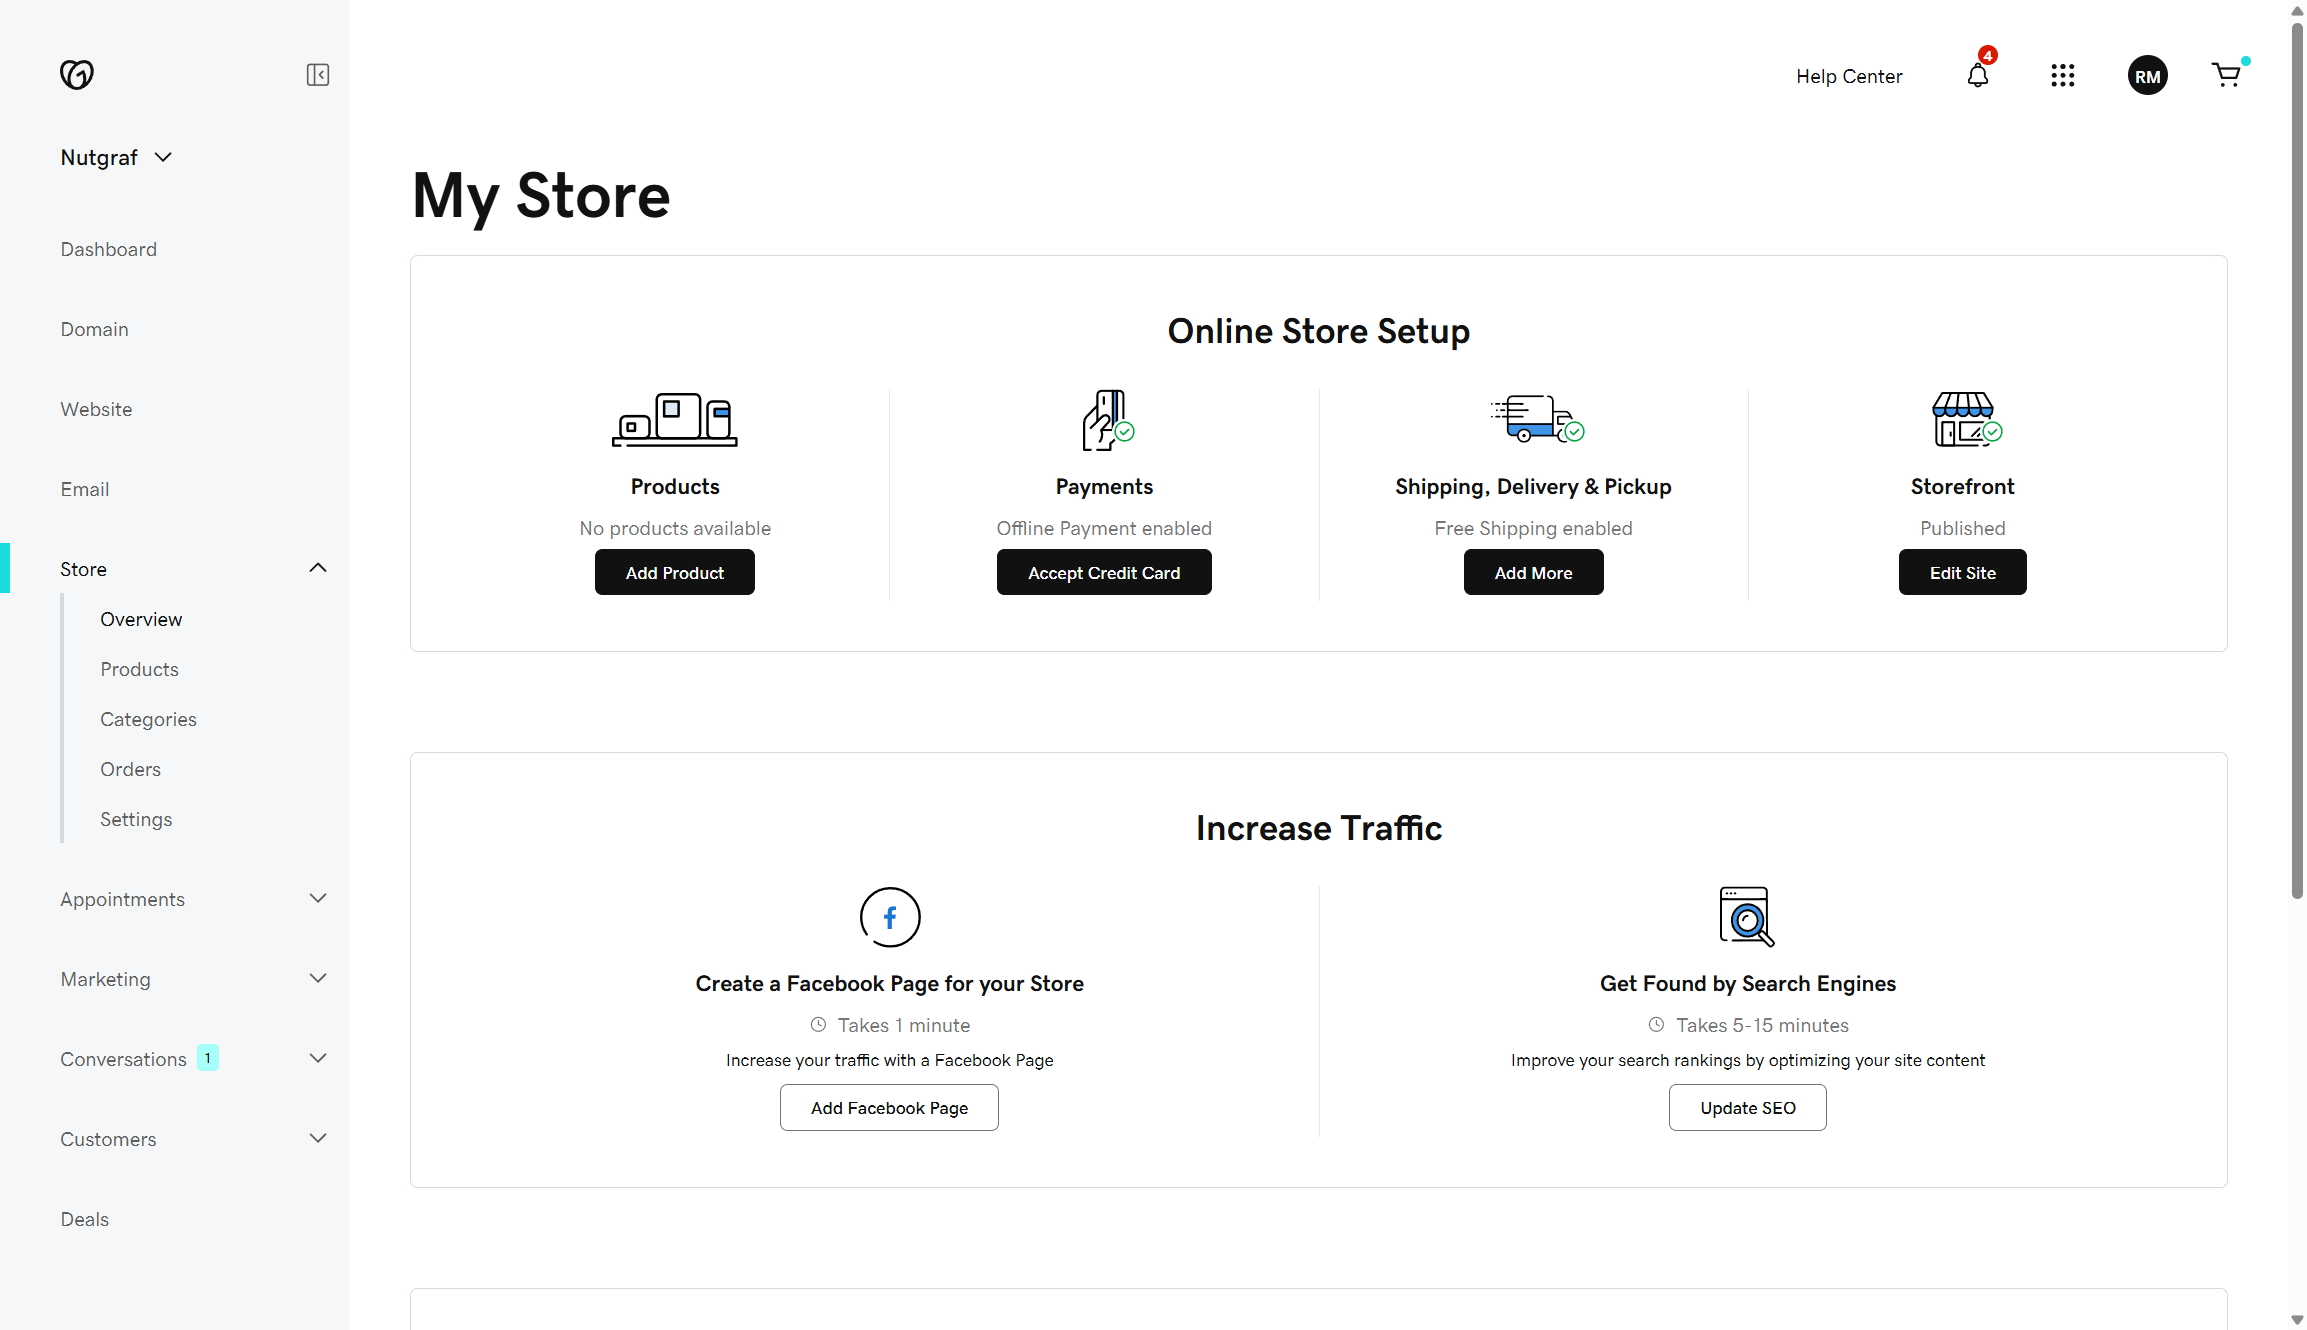Collapse the sidebar panel
The width and height of the screenshot is (2307, 1330).
coord(317,74)
